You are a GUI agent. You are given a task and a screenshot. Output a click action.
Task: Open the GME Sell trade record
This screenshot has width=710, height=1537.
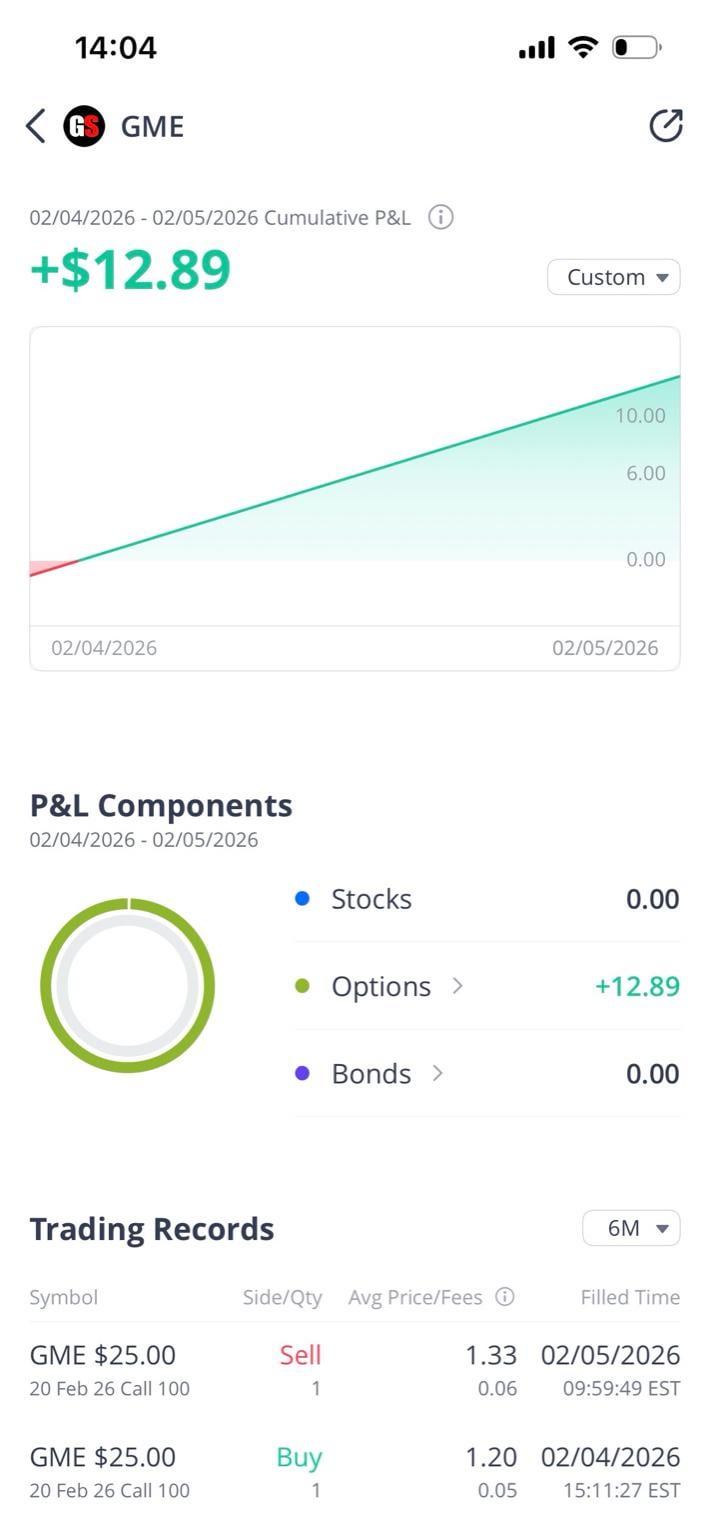point(354,1370)
